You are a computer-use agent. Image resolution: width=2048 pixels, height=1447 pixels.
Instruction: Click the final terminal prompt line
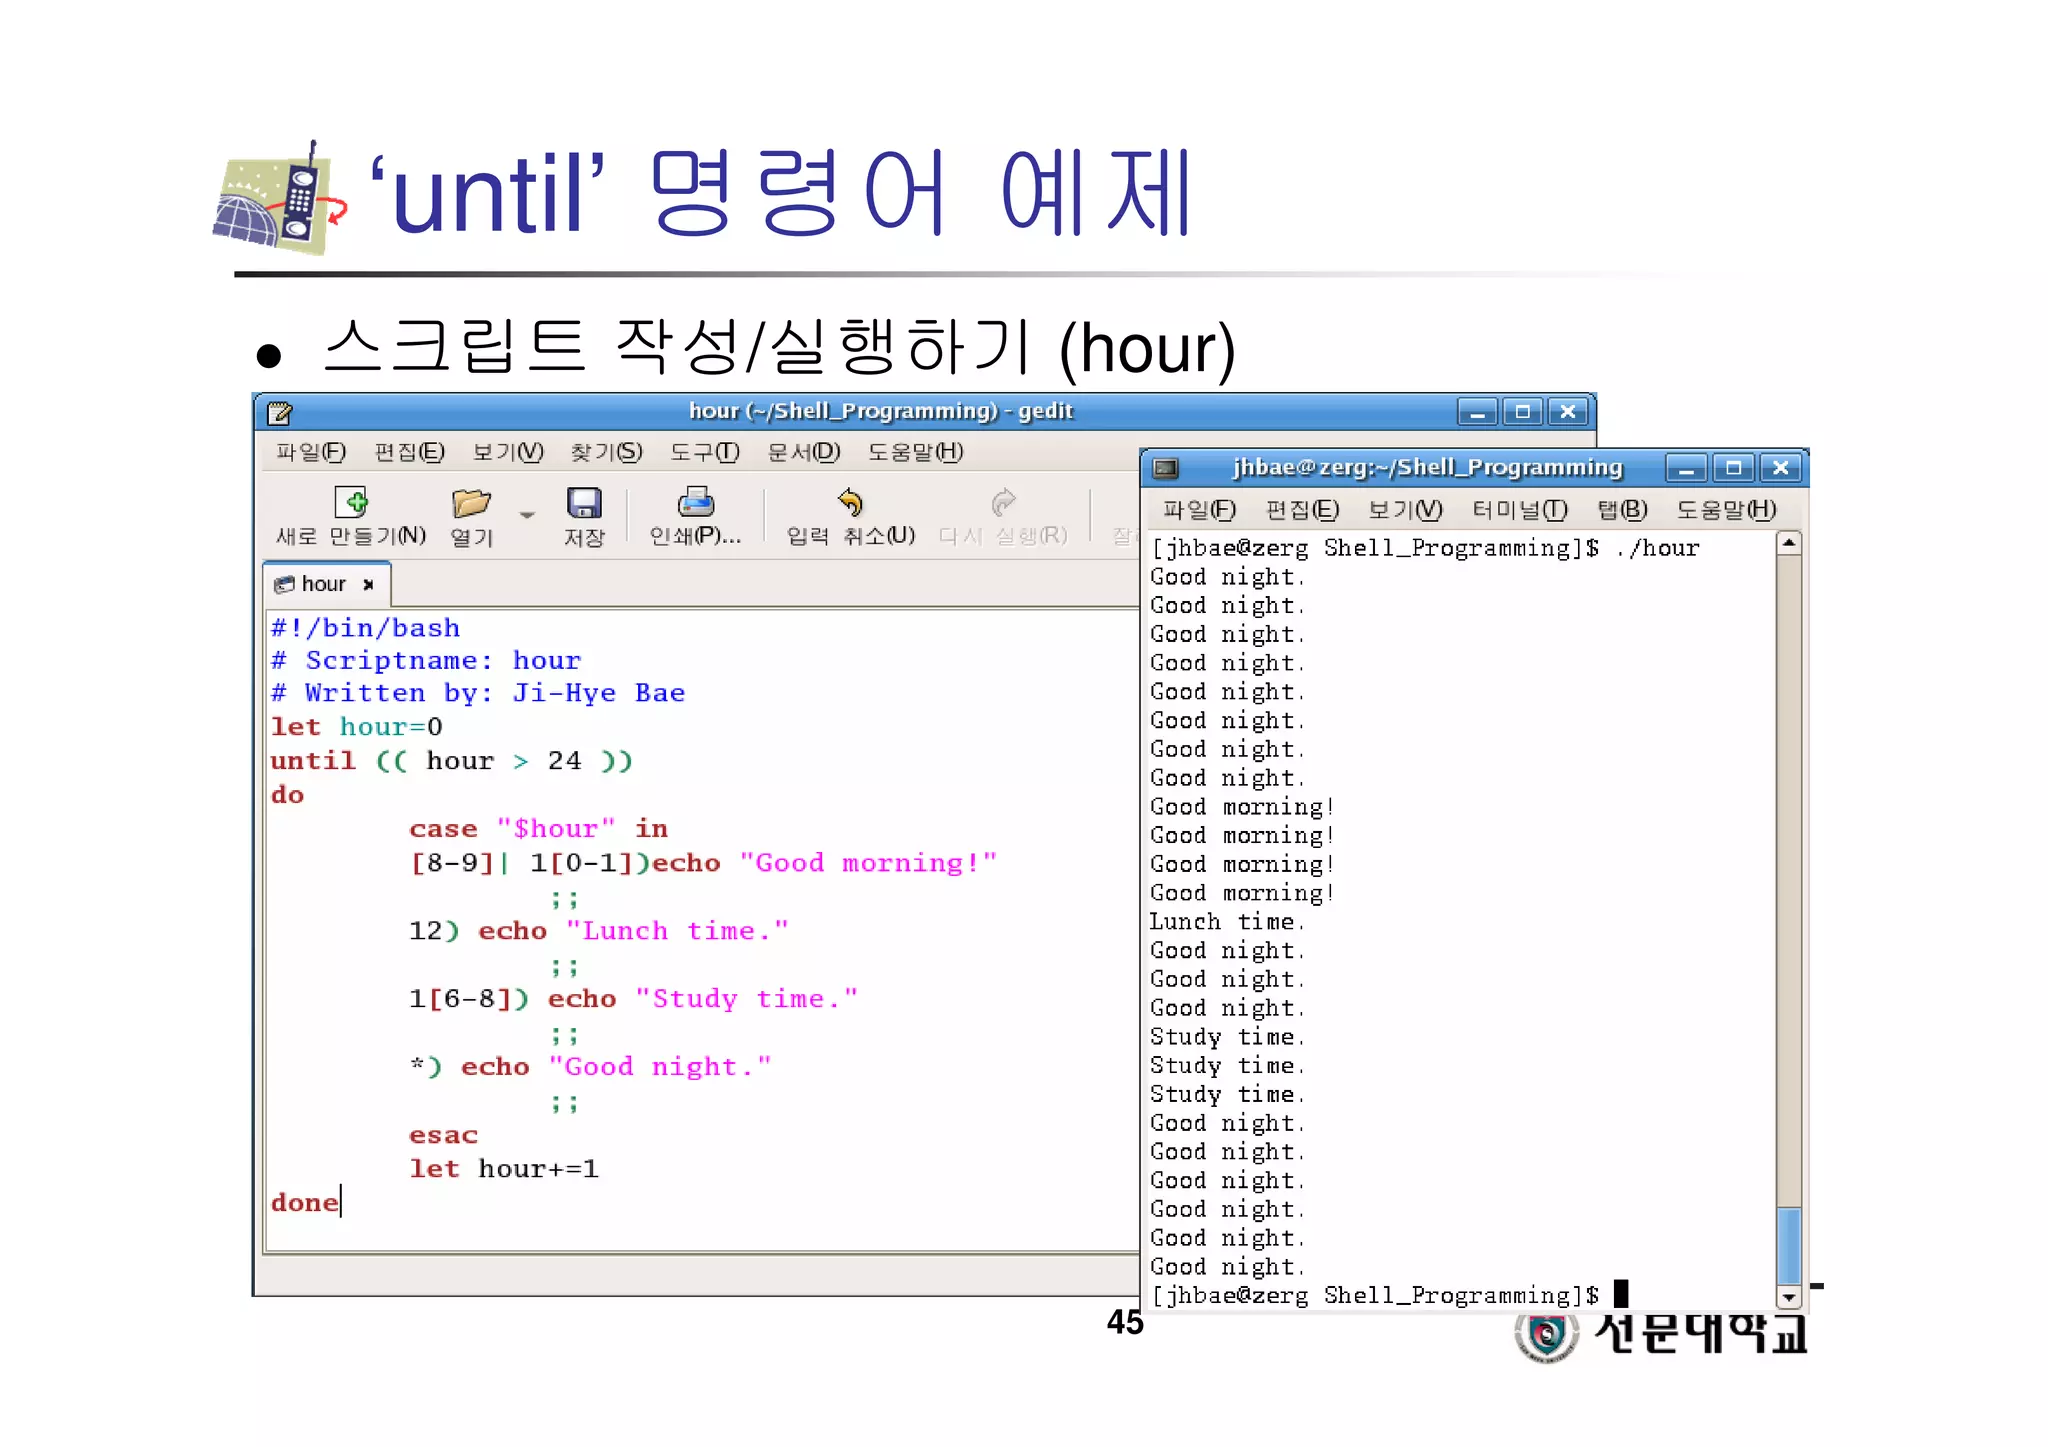point(1390,1296)
